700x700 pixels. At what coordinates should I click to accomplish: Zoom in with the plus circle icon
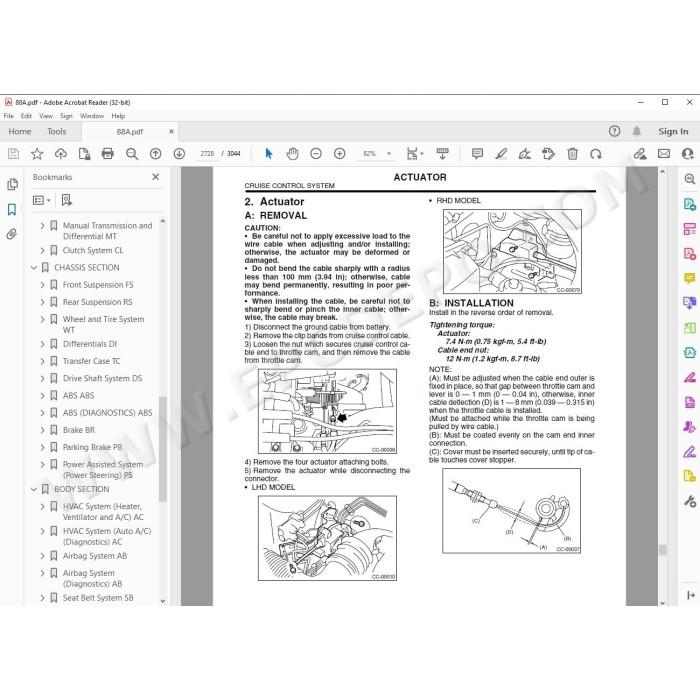(339, 154)
